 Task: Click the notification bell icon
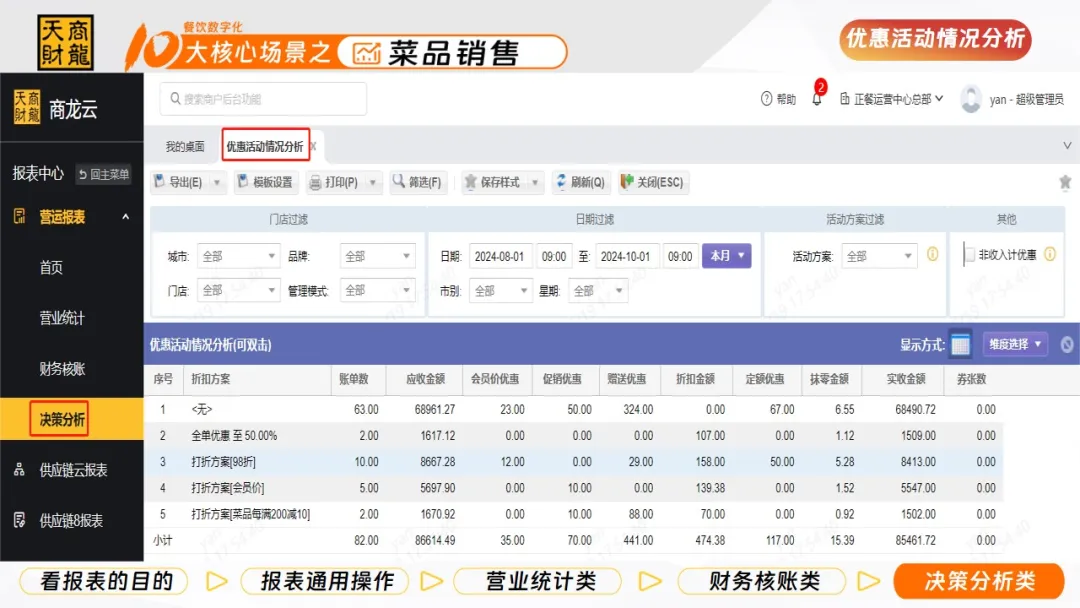point(817,99)
